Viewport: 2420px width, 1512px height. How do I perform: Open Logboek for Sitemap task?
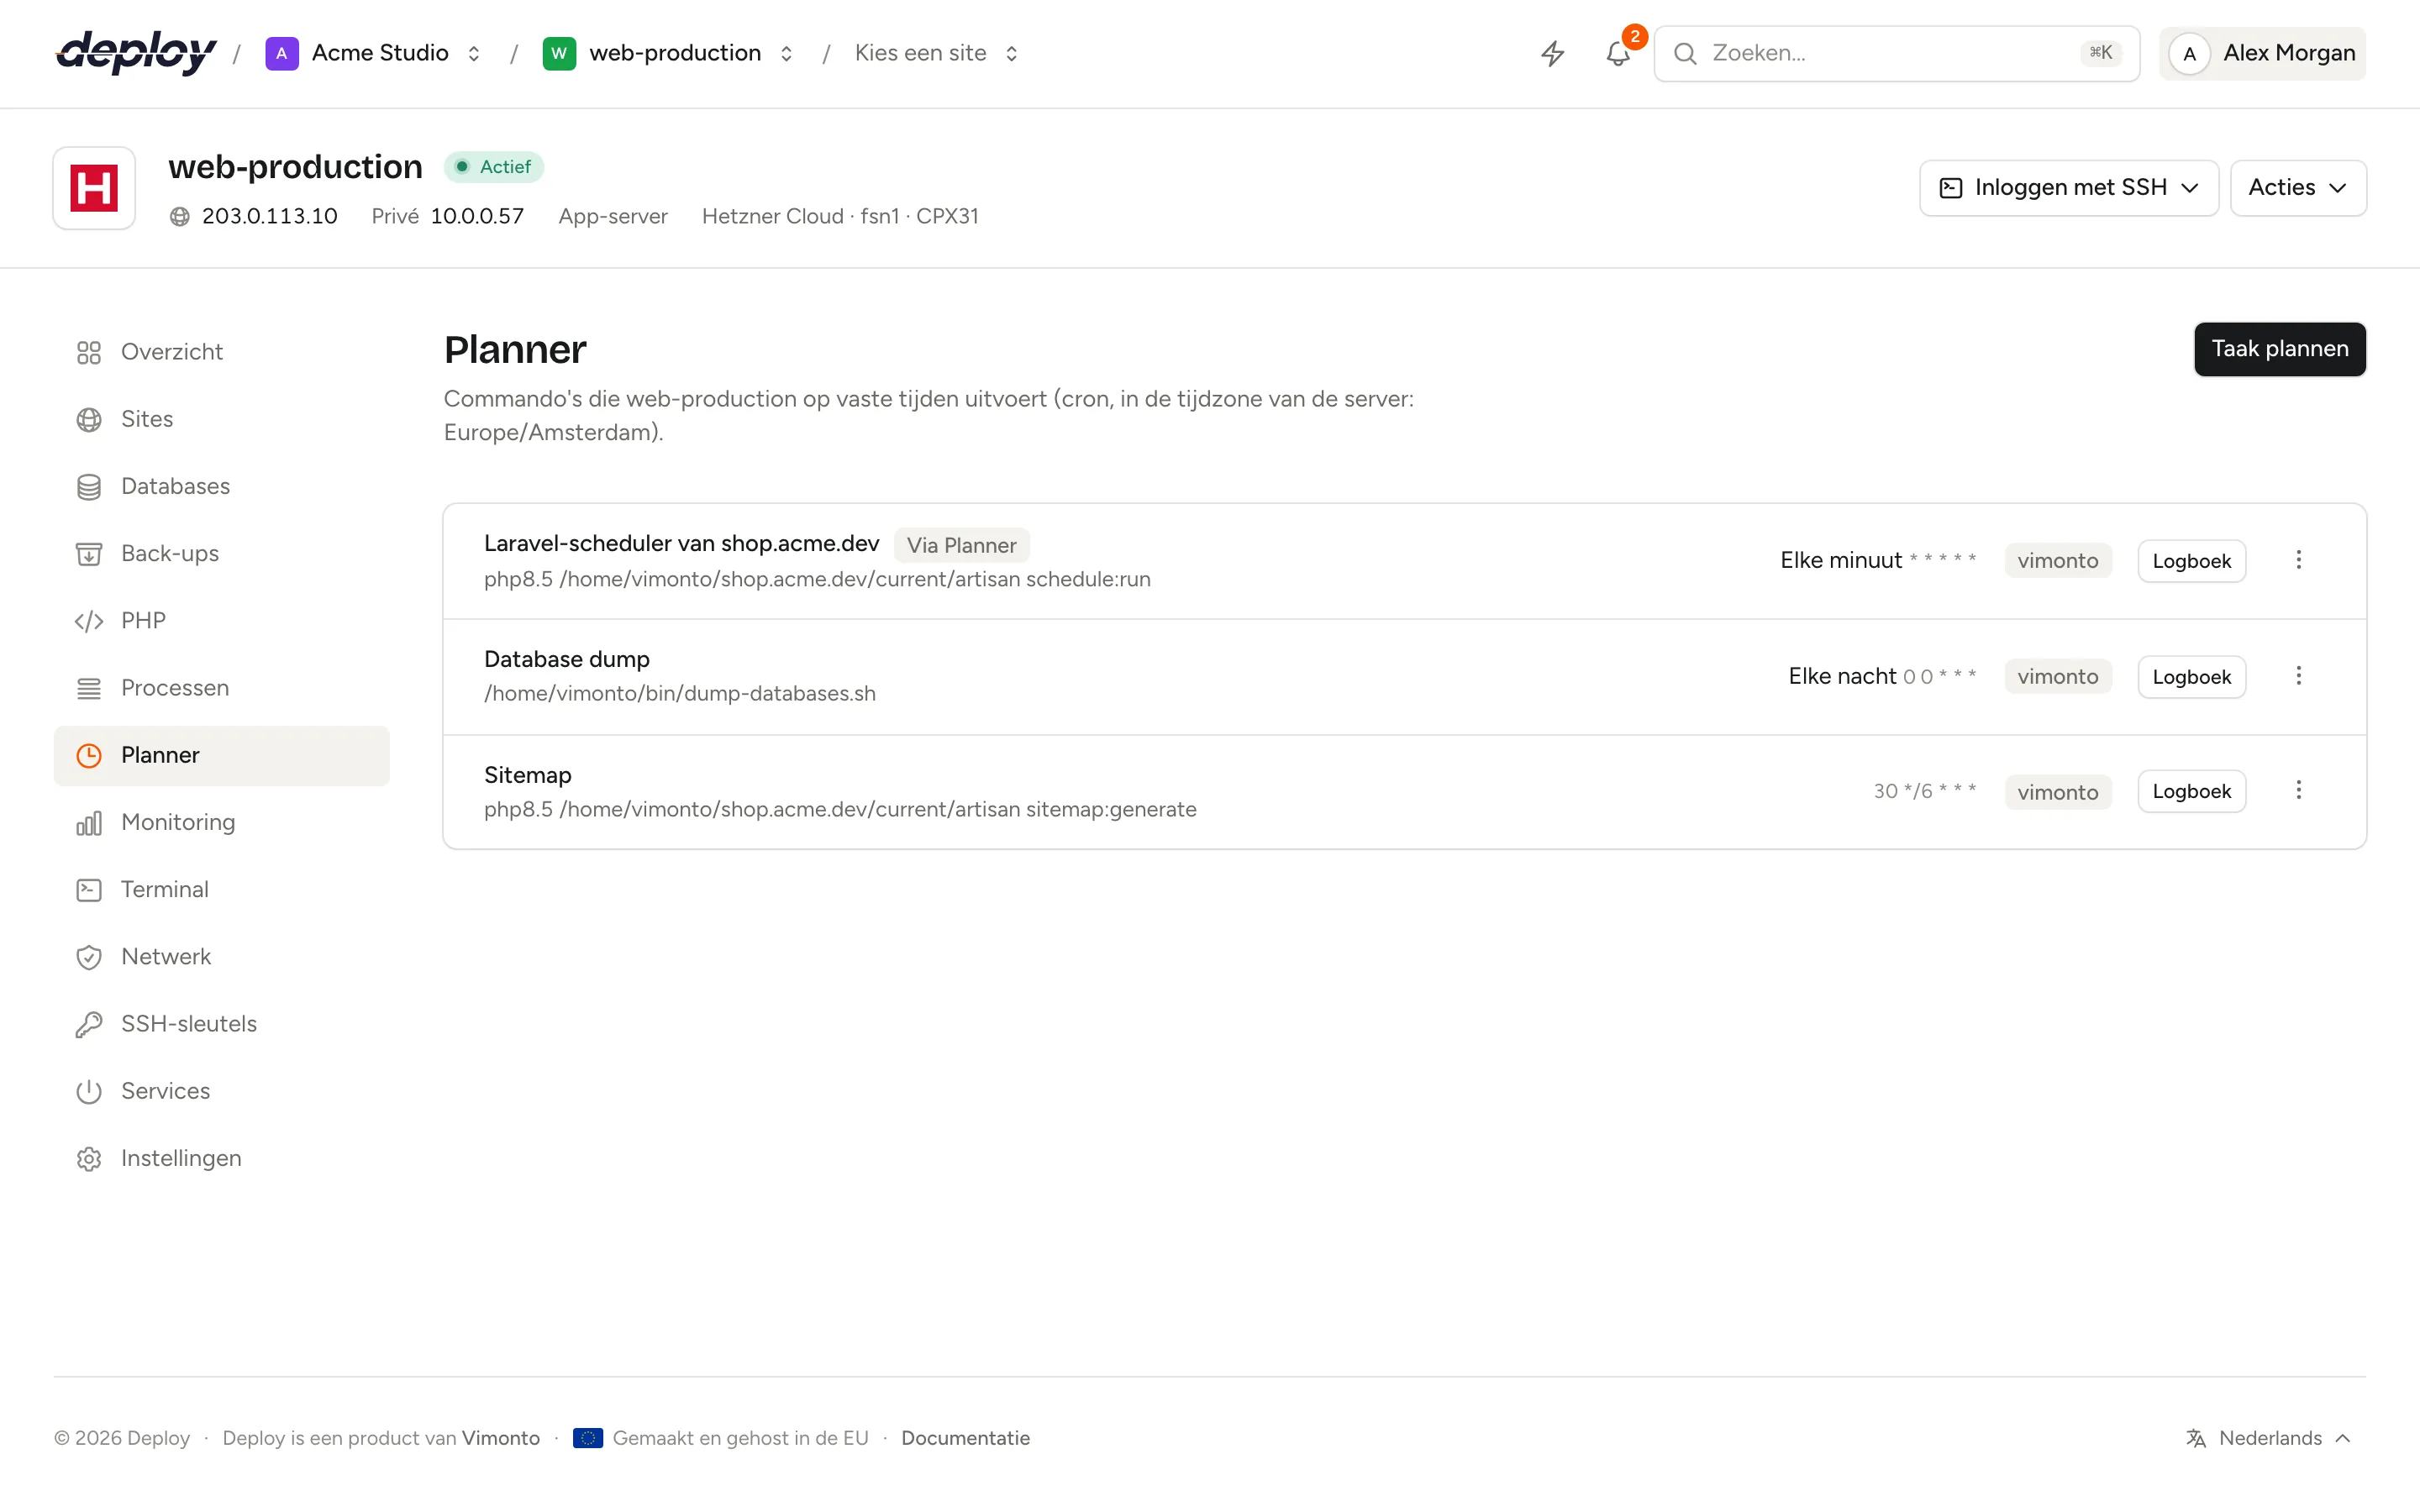[2191, 791]
